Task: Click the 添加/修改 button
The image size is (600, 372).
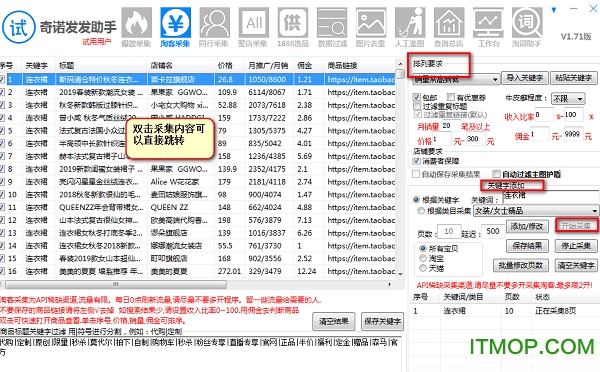Action: coord(527,226)
